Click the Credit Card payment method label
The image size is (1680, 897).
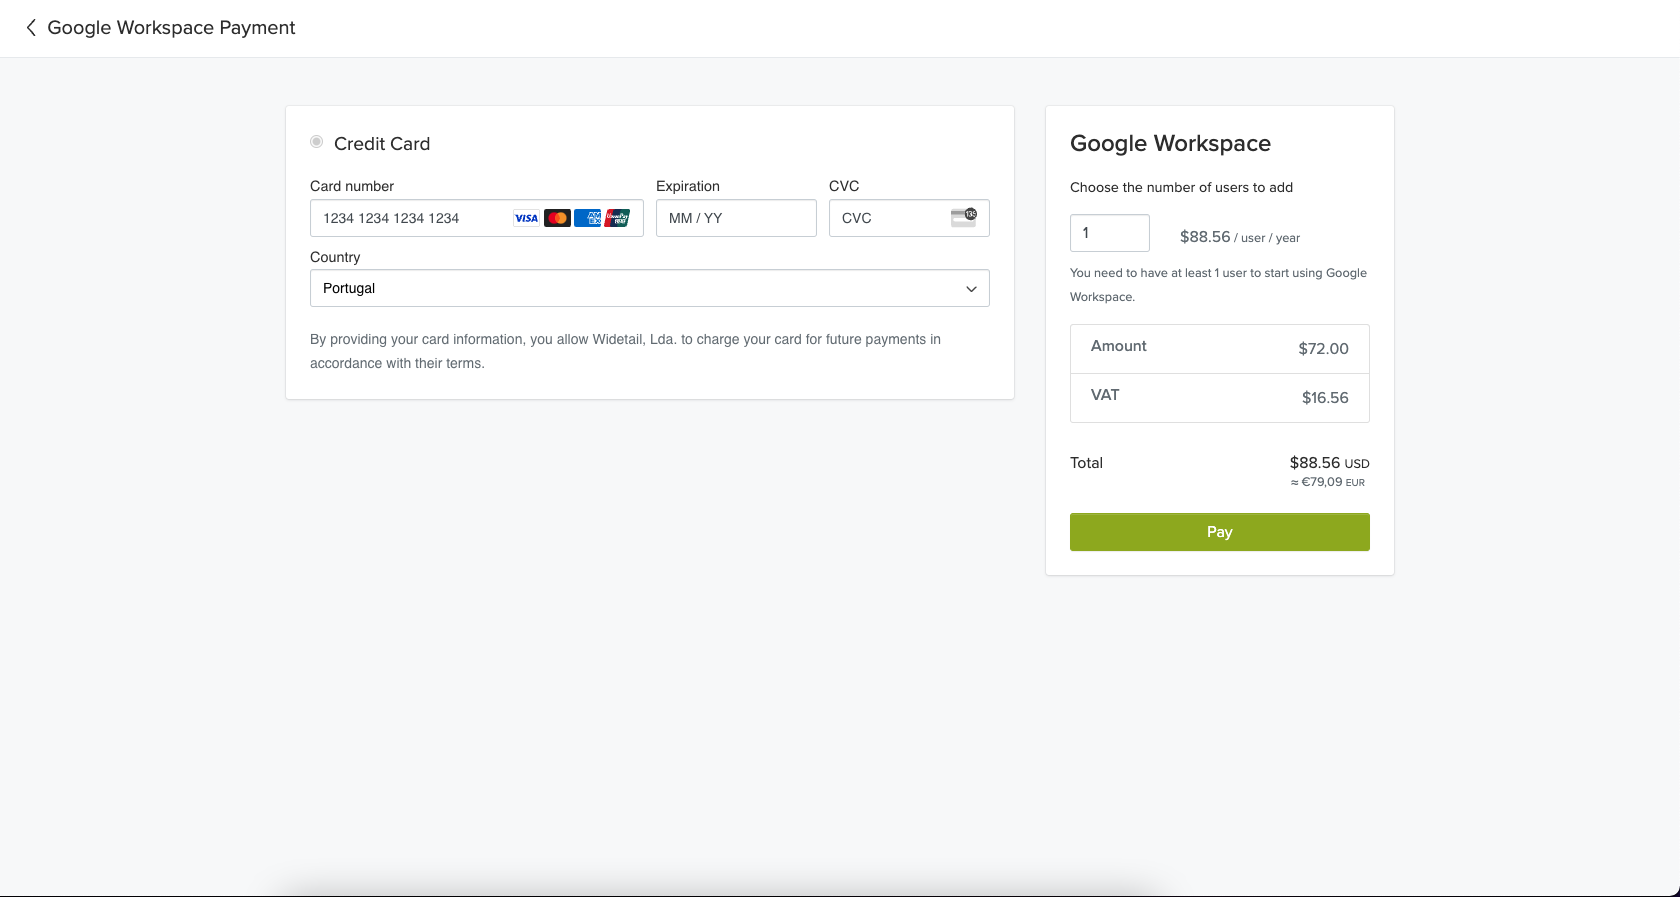tap(382, 144)
